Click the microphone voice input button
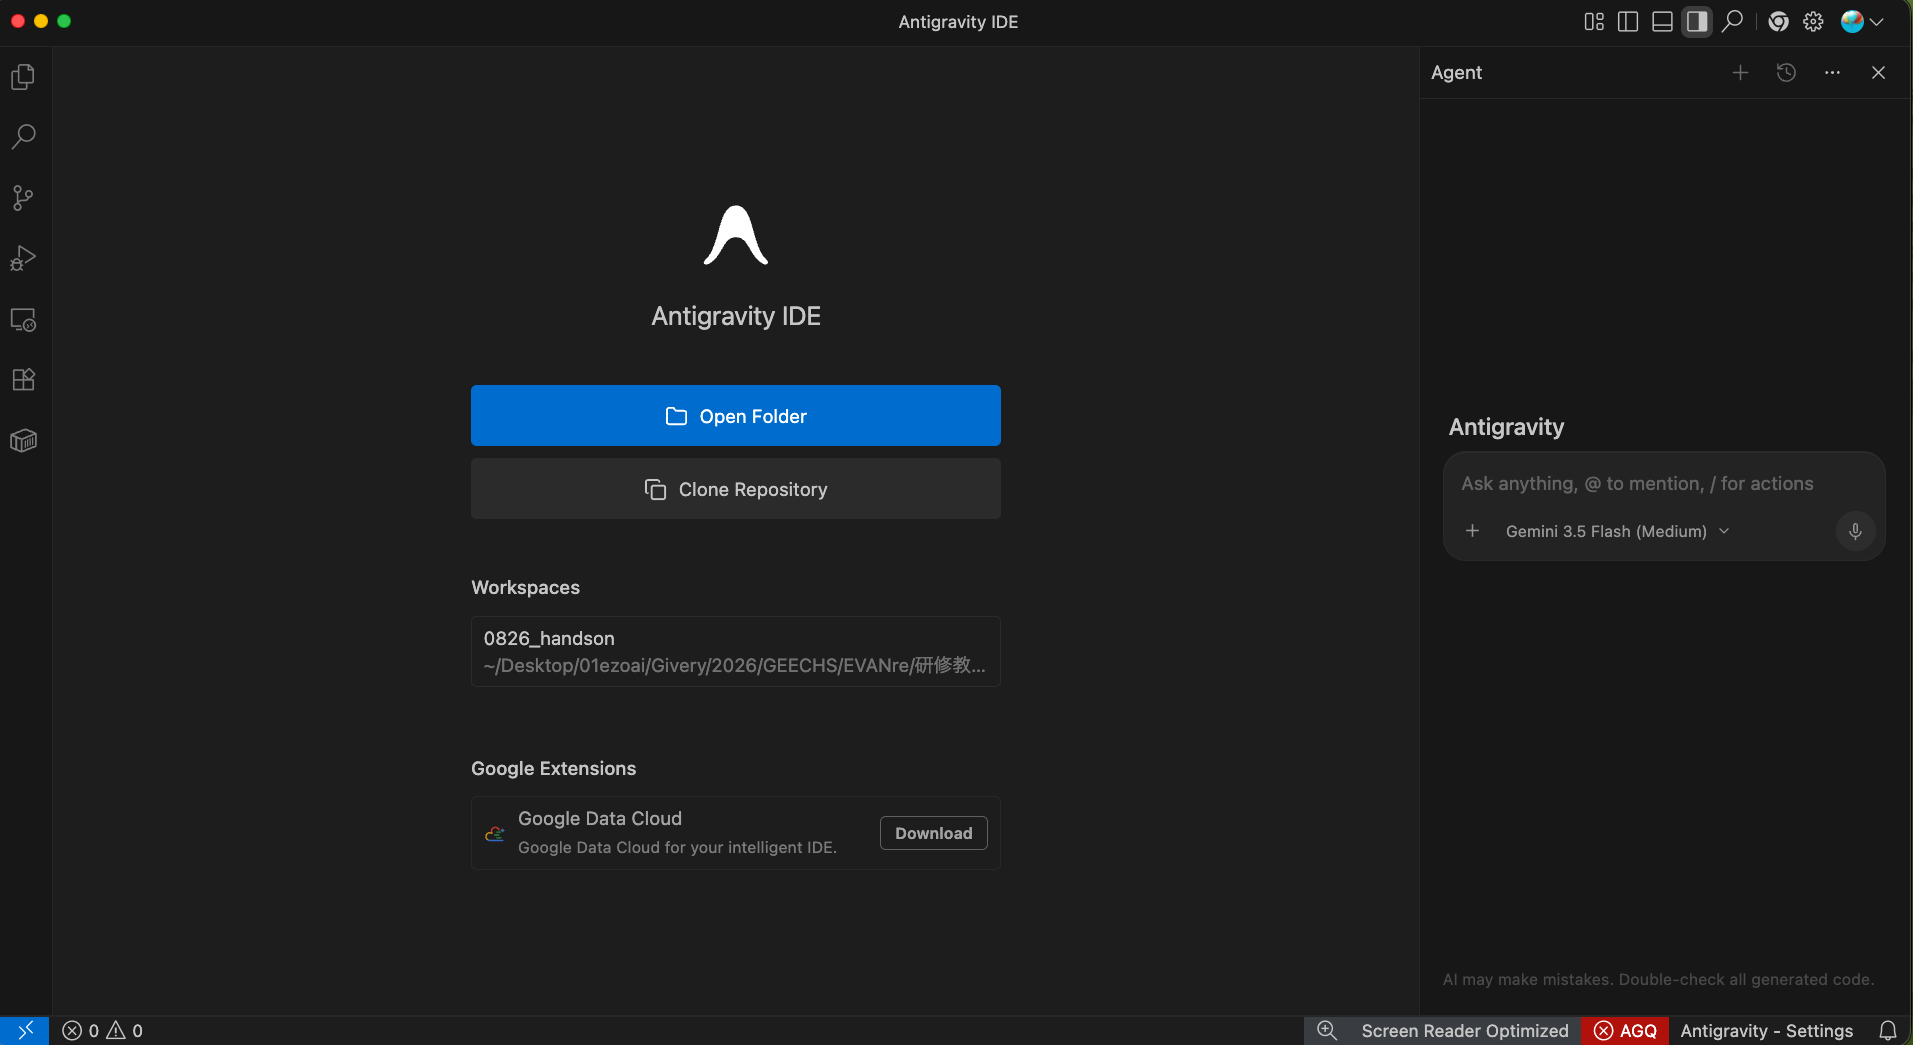This screenshot has width=1913, height=1045. click(x=1855, y=531)
